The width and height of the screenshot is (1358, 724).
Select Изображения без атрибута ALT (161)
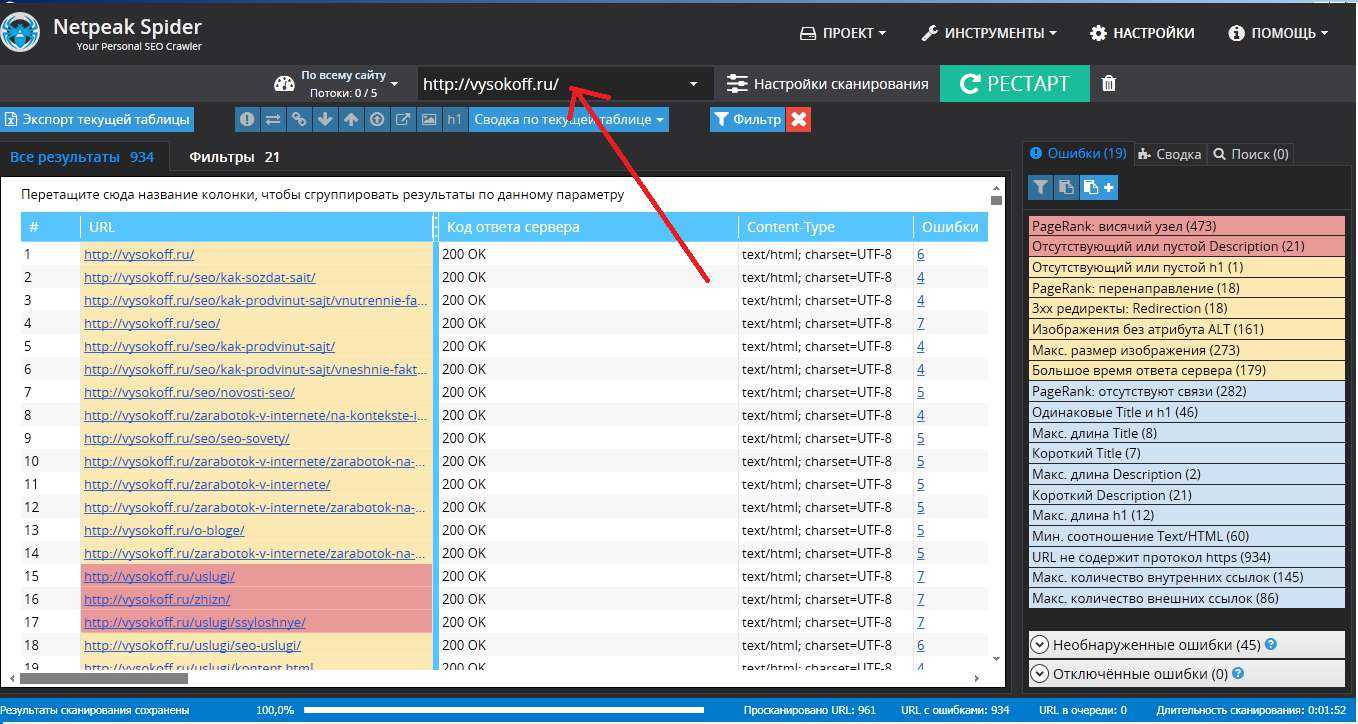click(x=1187, y=329)
